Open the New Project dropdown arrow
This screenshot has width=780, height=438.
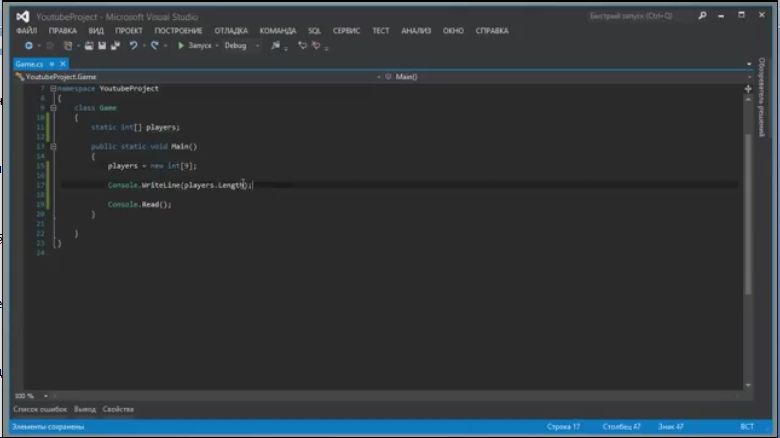tap(78, 46)
